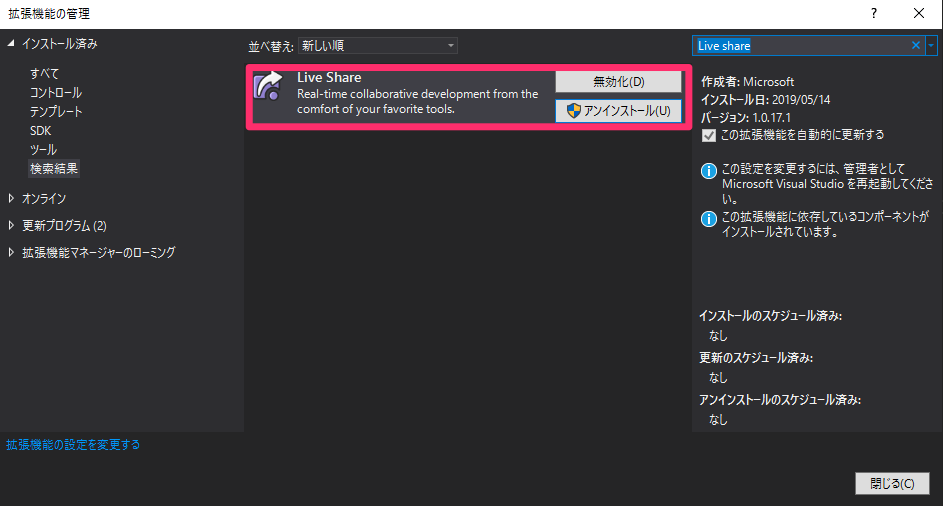
Task: Click the shield icon on アンインストール button
Action: click(574, 111)
